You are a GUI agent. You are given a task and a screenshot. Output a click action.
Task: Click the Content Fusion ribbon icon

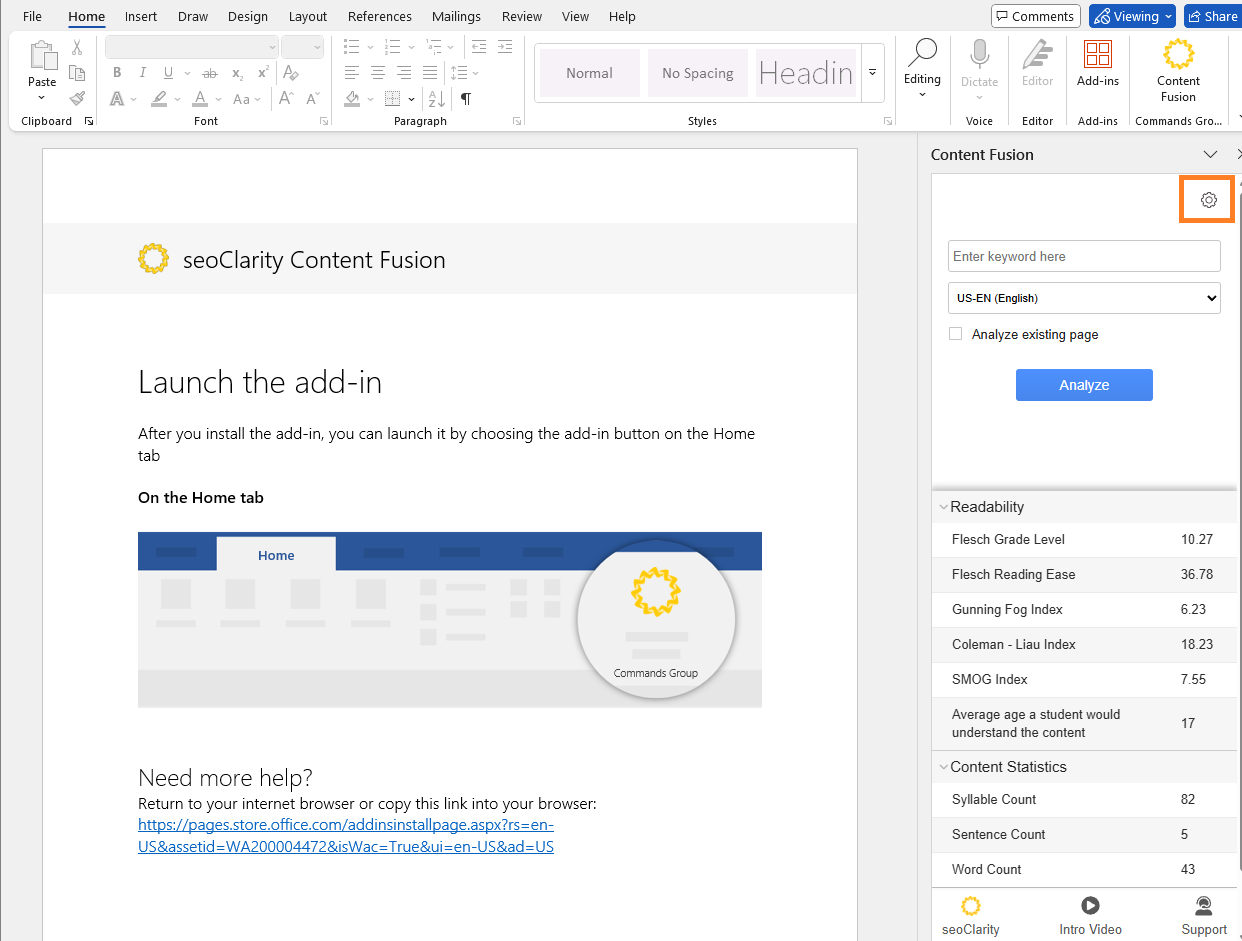(x=1178, y=55)
